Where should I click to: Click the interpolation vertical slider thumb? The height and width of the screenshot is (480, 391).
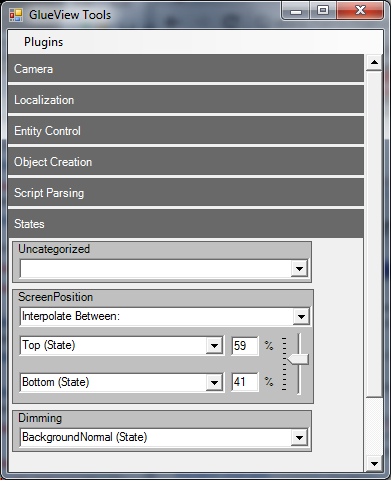coord(298,359)
